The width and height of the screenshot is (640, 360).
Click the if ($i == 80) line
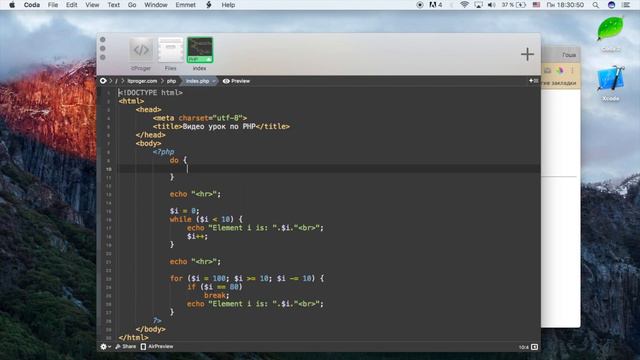[x=215, y=287]
